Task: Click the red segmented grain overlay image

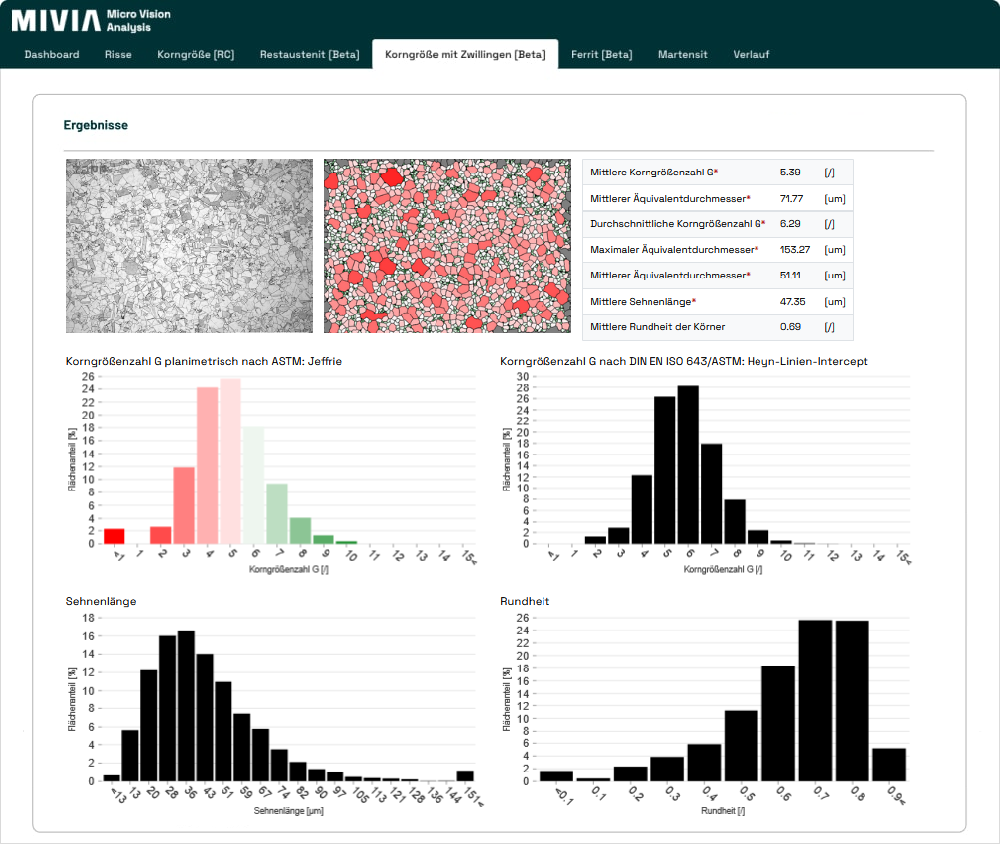Action: 447,246
